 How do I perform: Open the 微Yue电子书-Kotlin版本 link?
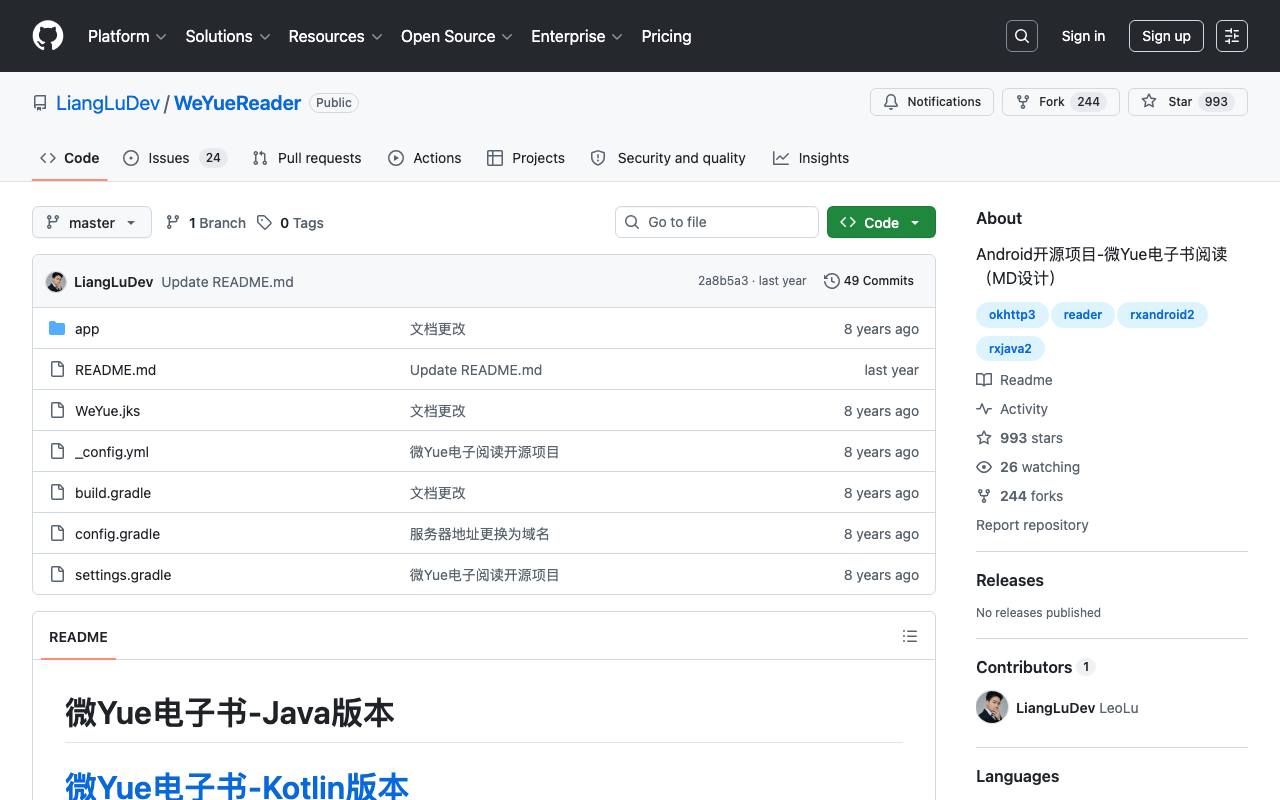click(237, 786)
